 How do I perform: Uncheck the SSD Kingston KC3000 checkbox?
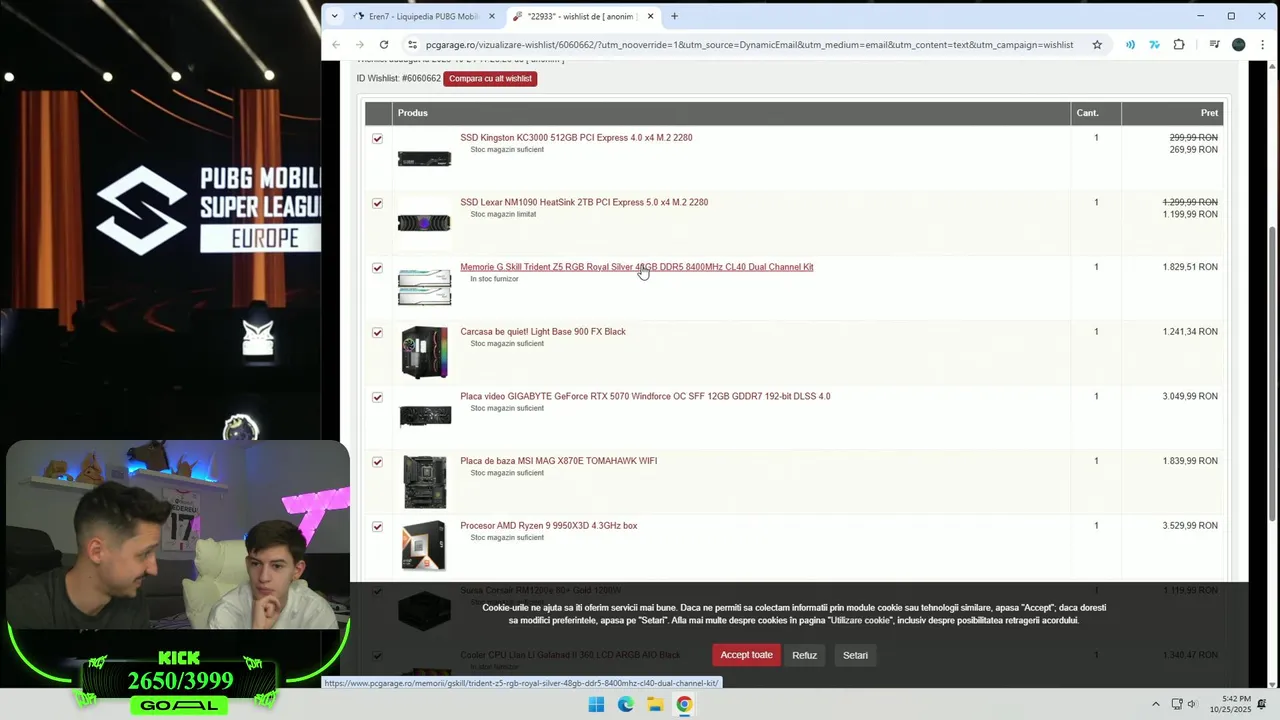tap(377, 139)
